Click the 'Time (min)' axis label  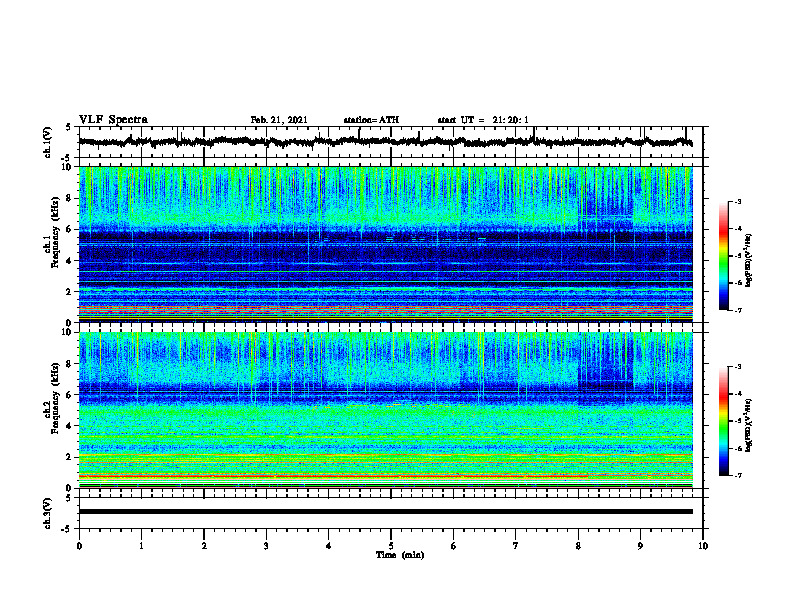[x=400, y=555]
